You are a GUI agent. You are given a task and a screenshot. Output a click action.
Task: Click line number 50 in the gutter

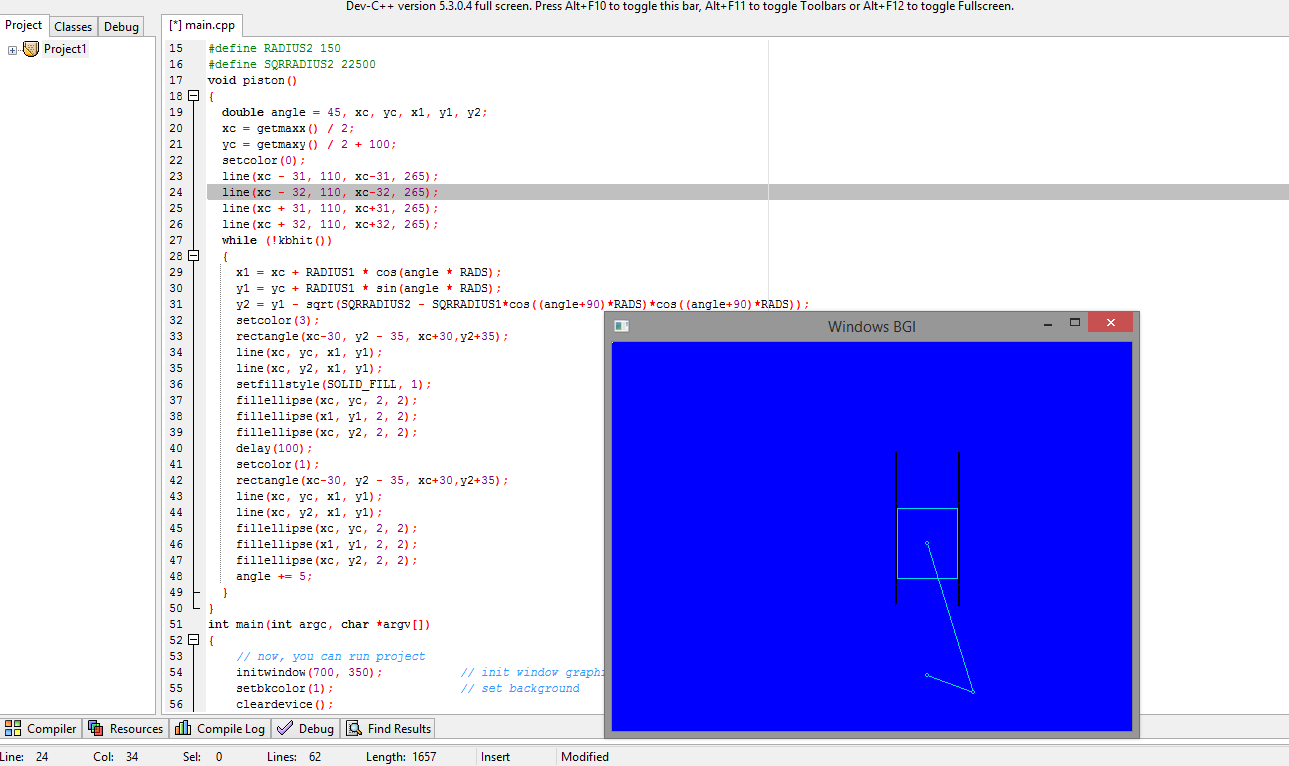(x=176, y=608)
